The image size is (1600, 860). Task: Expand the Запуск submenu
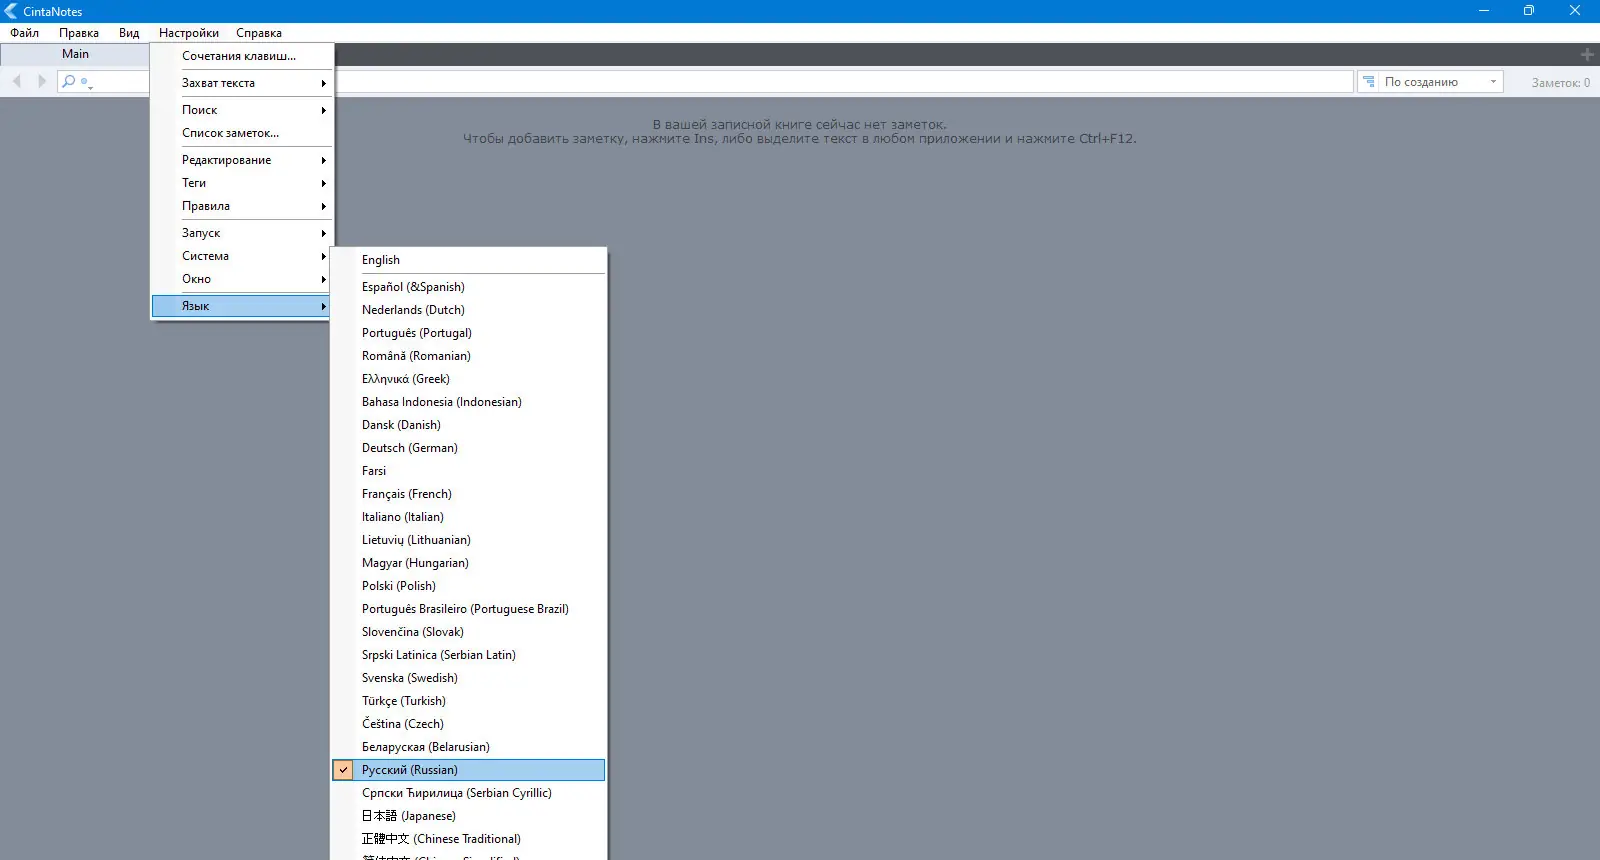242,233
